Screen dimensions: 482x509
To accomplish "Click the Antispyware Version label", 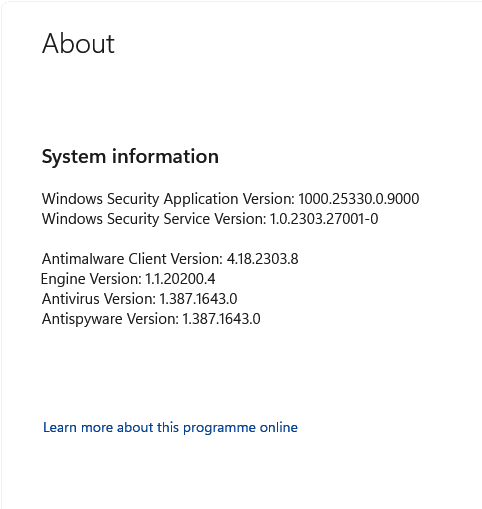I will coord(111,319).
